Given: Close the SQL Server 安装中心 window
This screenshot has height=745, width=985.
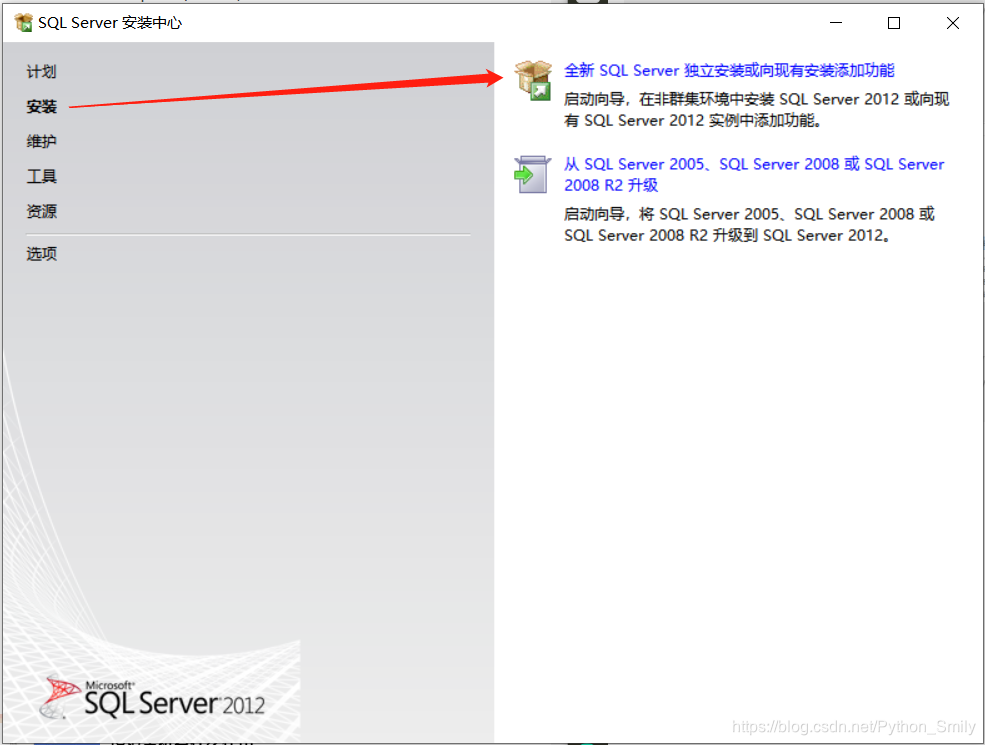Looking at the screenshot, I should 952,23.
